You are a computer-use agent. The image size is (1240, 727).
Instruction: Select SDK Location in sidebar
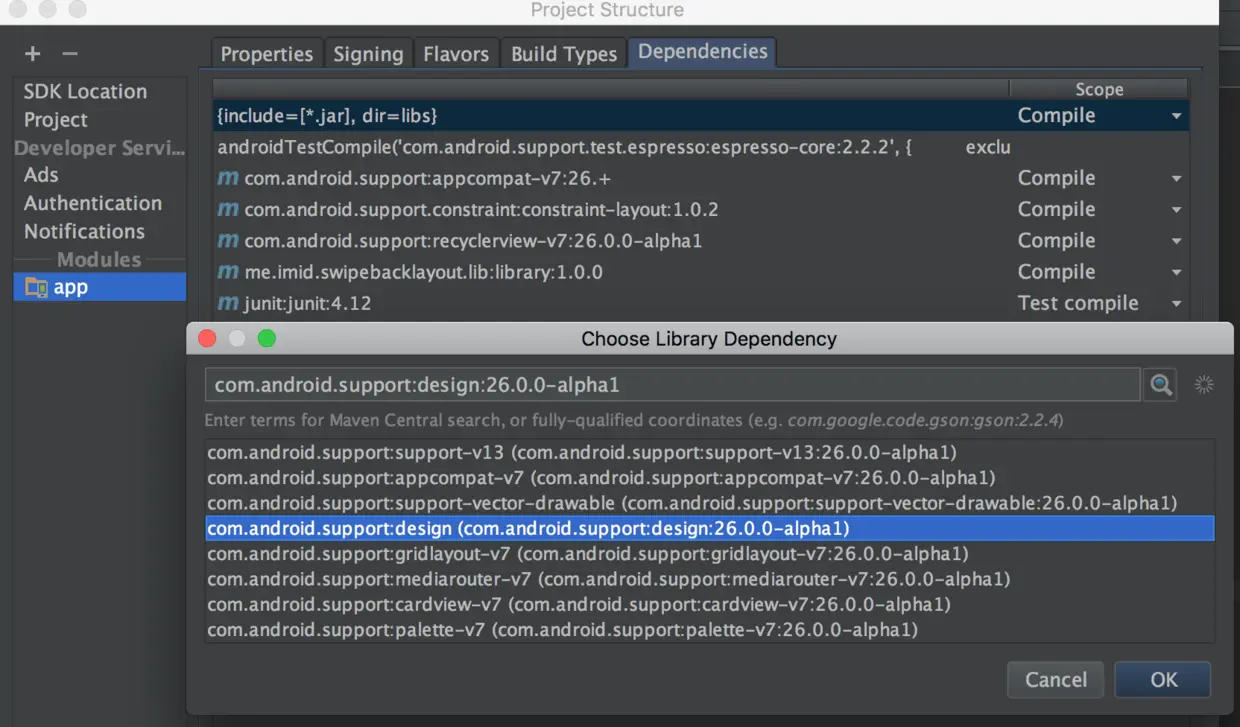85,91
